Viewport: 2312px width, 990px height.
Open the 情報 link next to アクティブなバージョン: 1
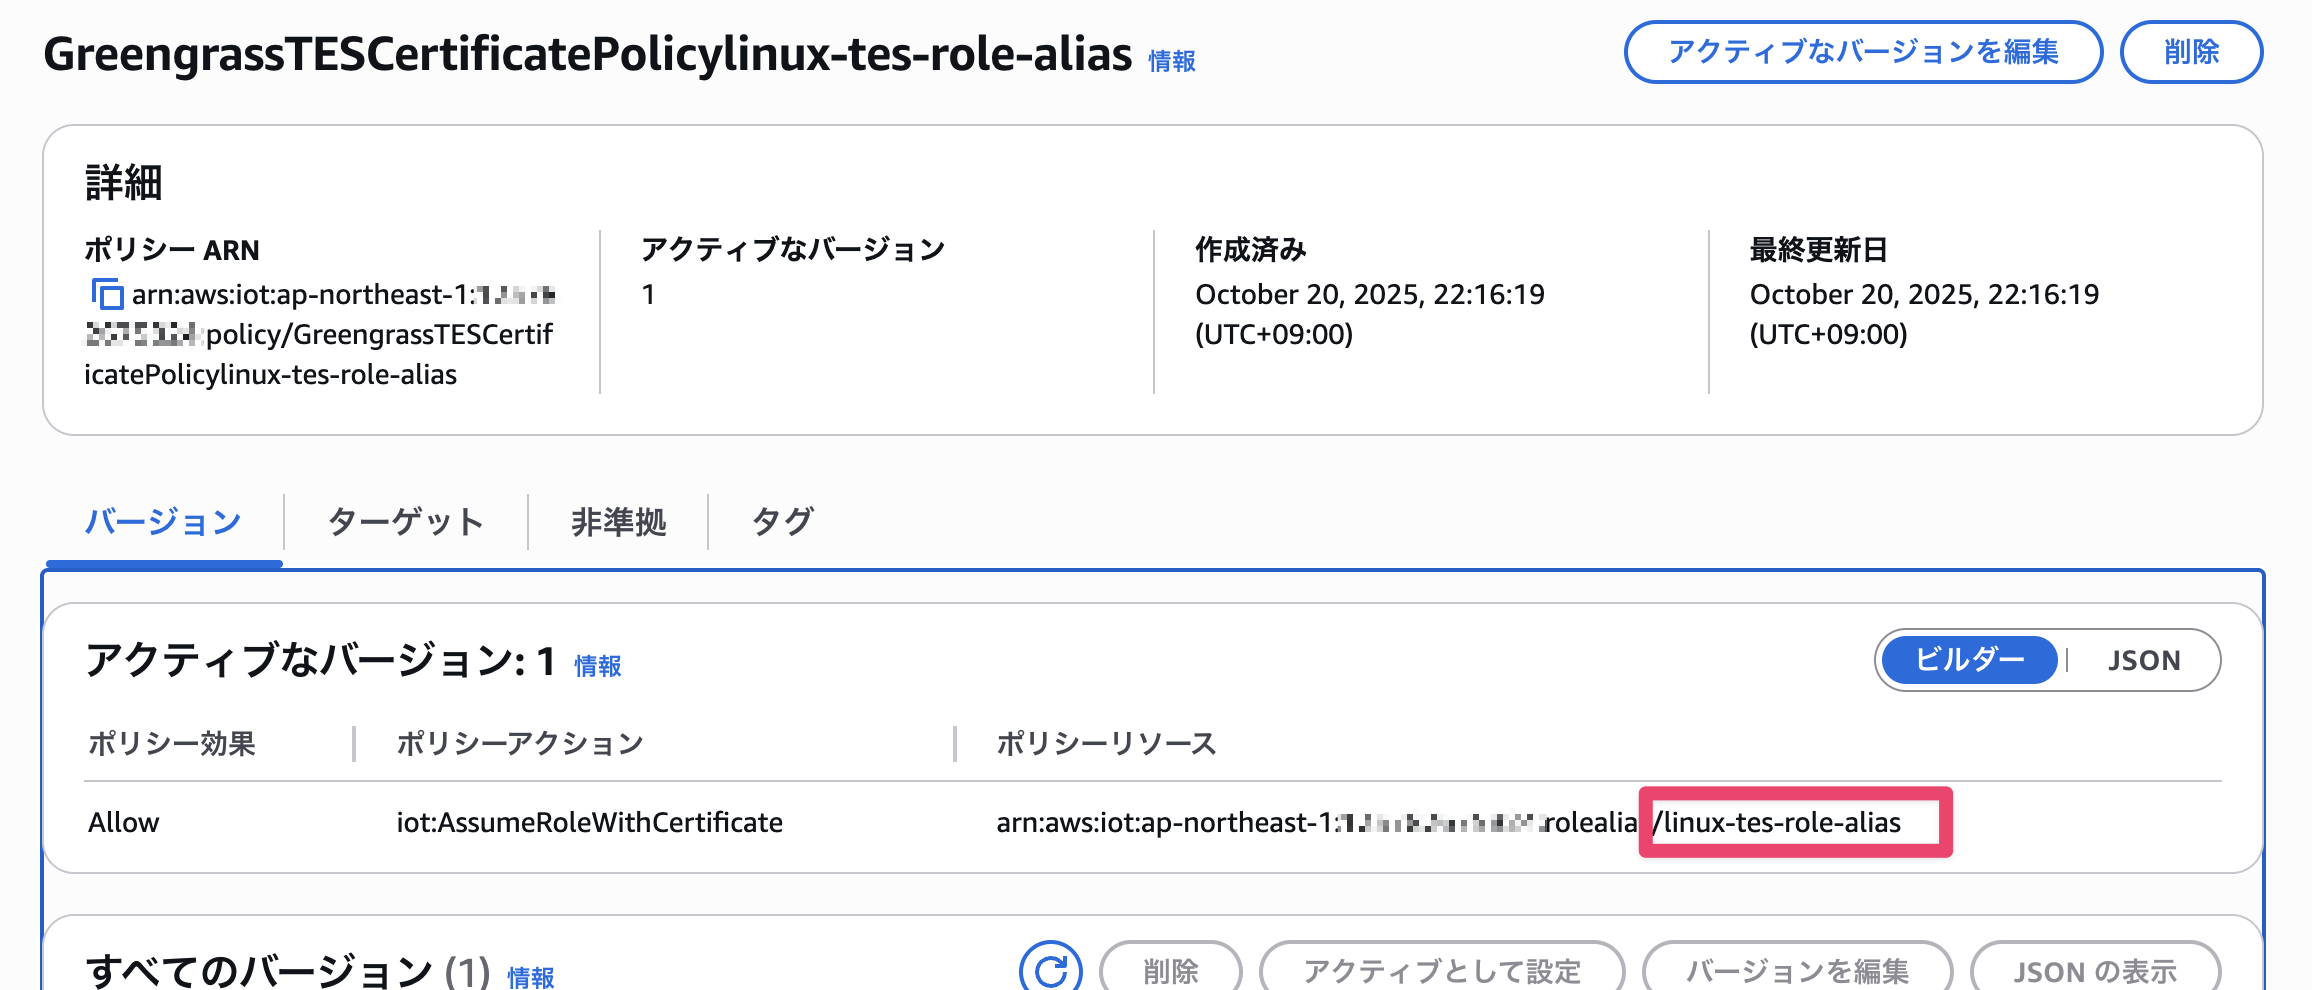(x=598, y=666)
